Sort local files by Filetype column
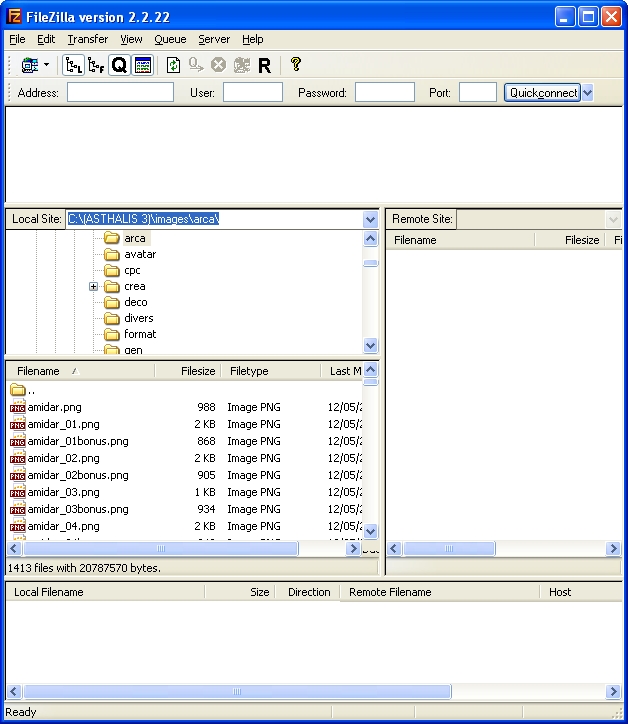The image size is (628, 724). point(271,371)
